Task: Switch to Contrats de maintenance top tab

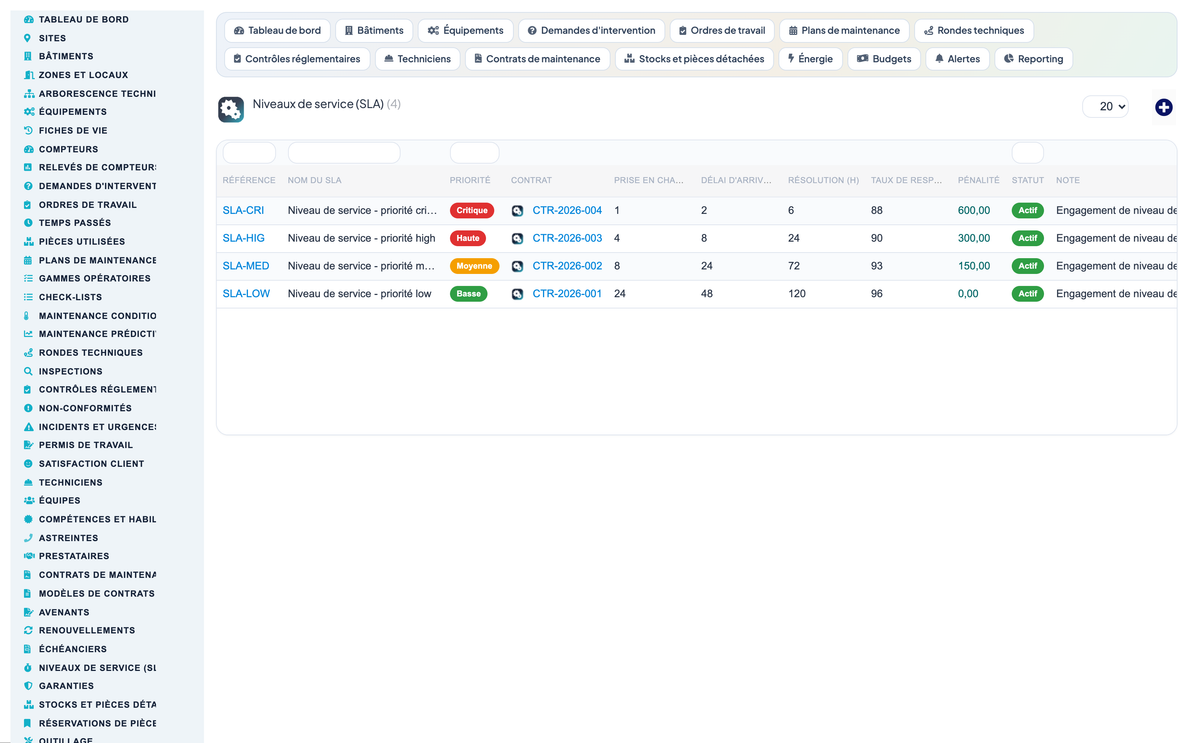Action: coord(538,59)
